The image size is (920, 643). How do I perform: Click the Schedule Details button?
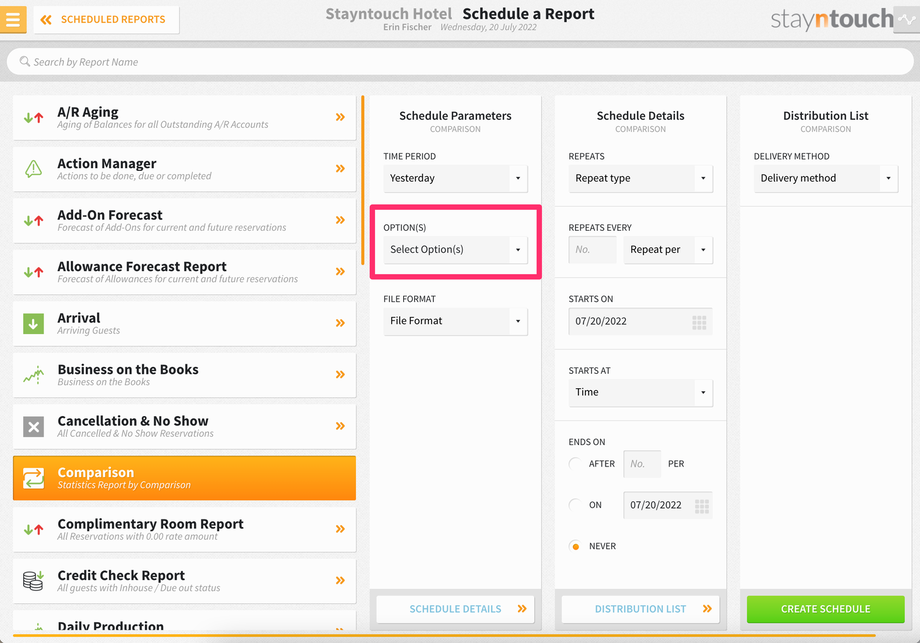click(x=455, y=609)
